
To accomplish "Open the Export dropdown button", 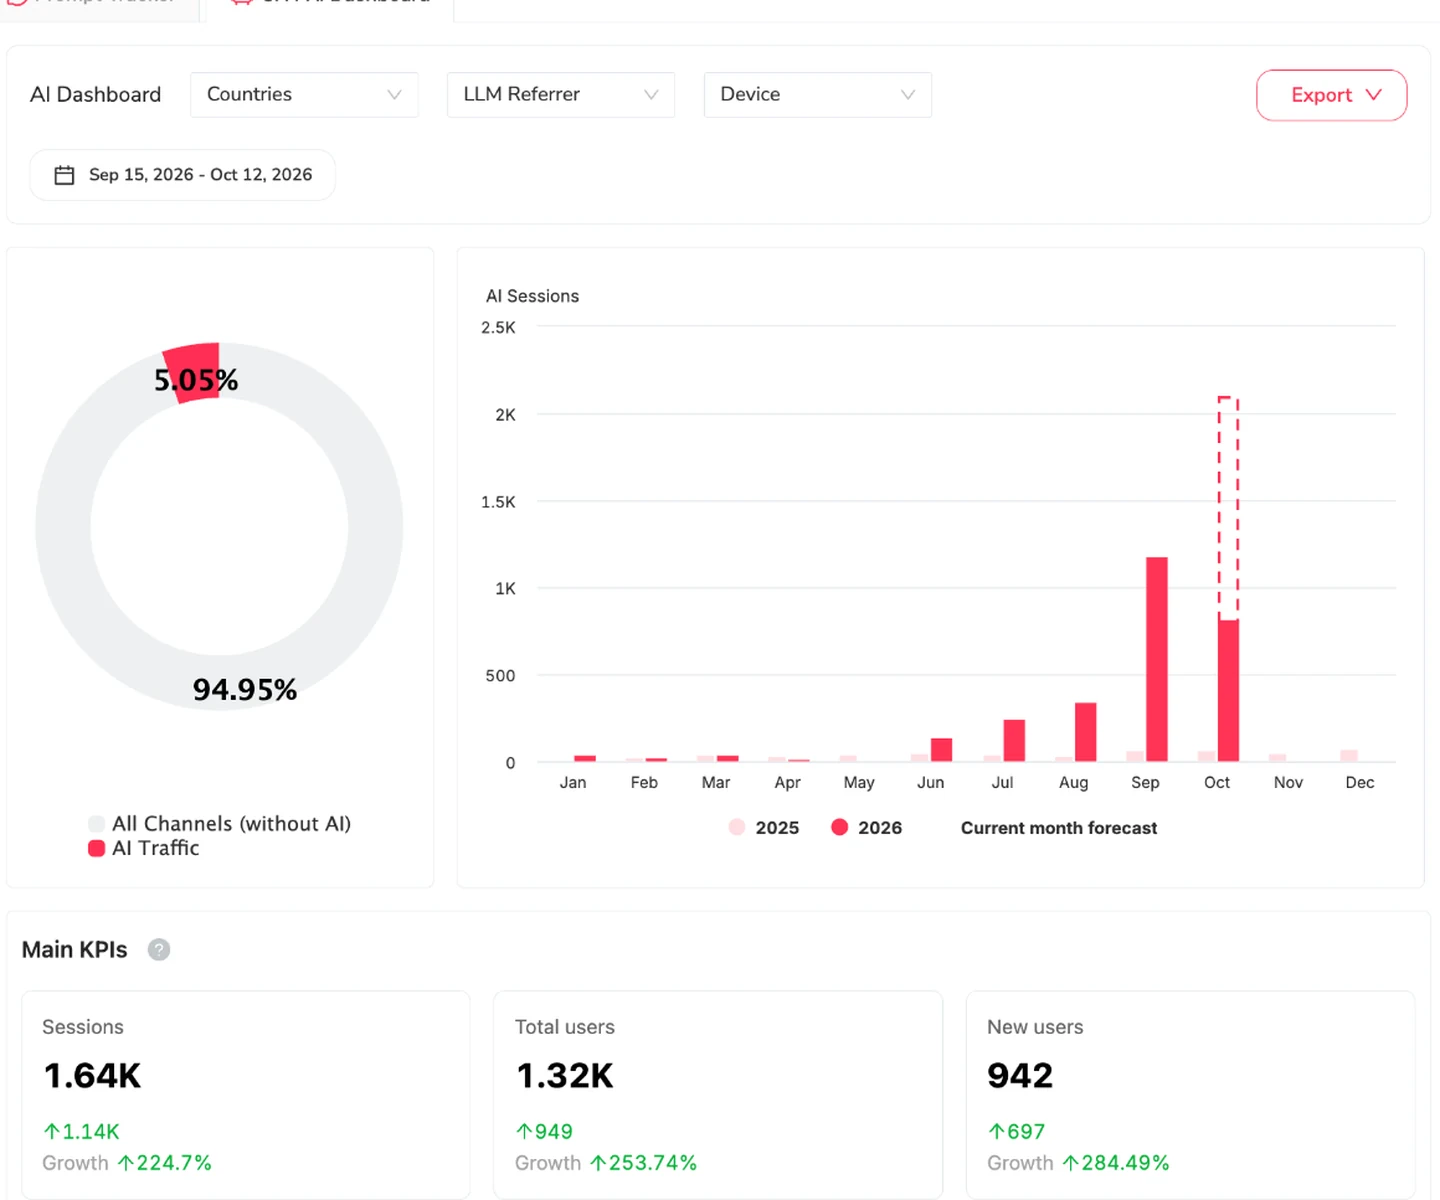I will [x=1331, y=95].
